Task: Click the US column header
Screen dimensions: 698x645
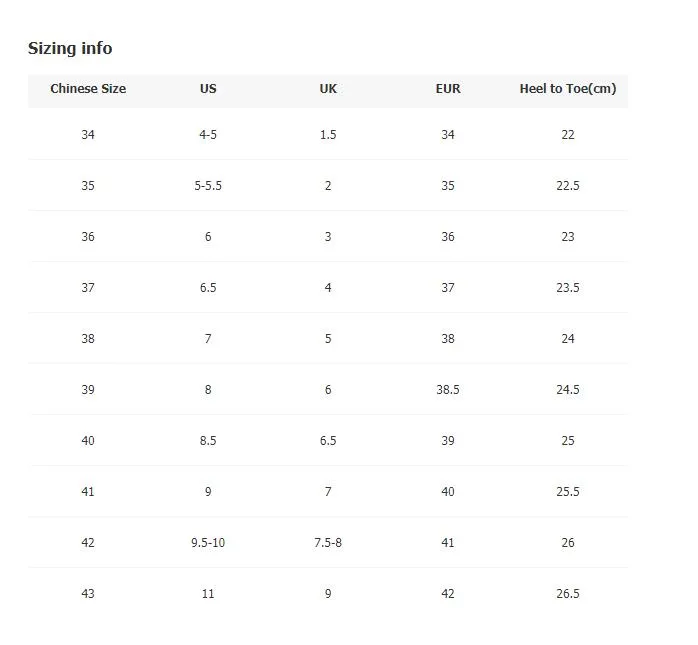Action: pyautogui.click(x=208, y=89)
